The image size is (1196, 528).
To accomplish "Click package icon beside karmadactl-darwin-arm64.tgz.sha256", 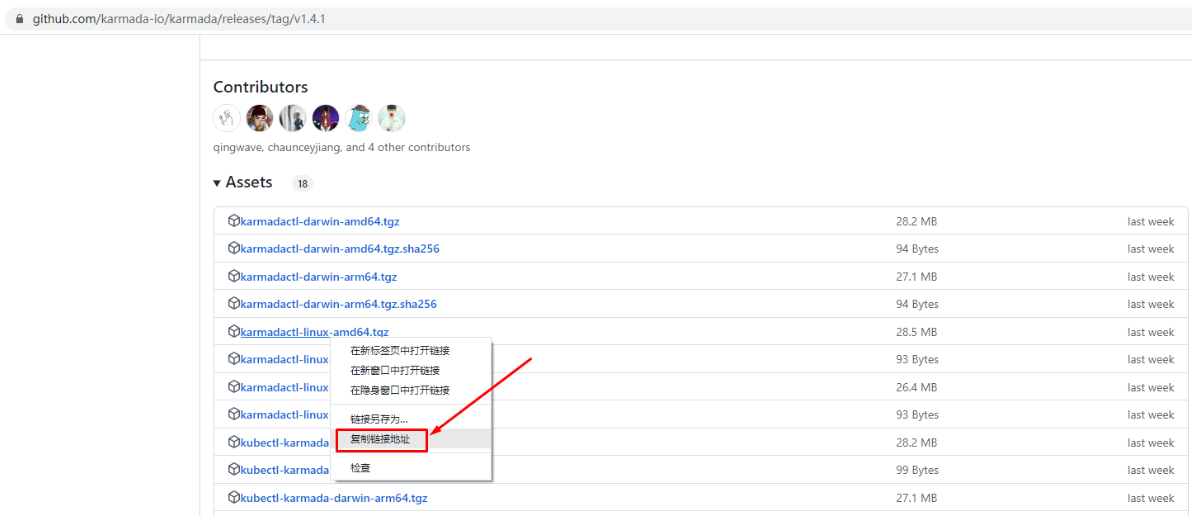I will 233,304.
